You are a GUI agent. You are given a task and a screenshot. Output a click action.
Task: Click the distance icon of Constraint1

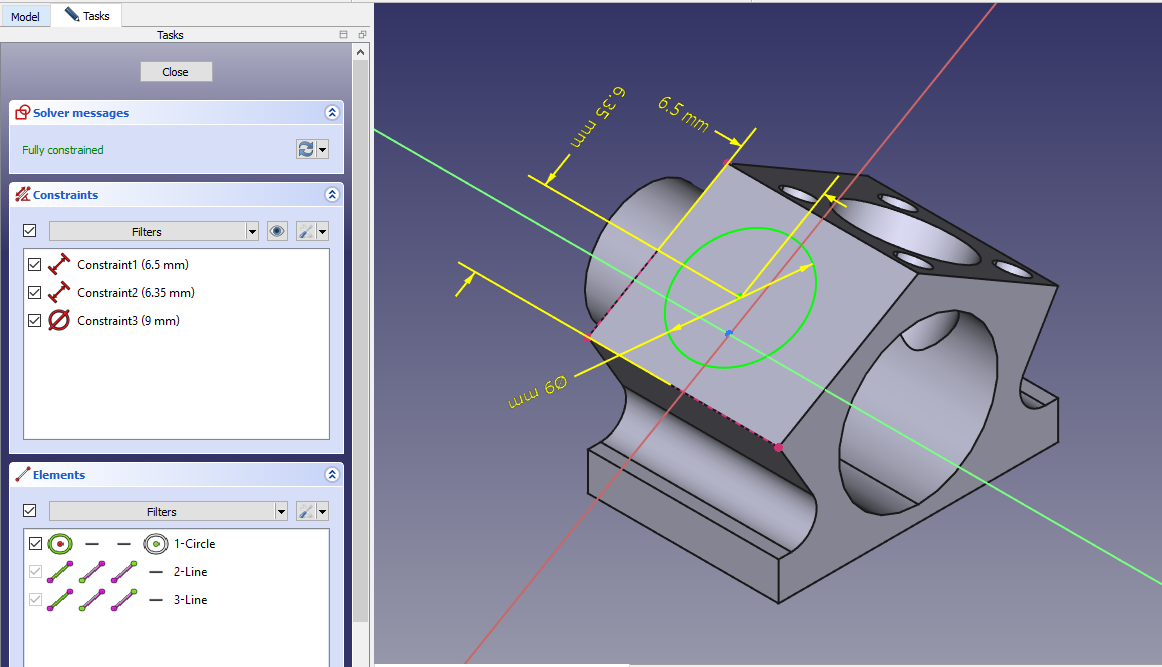coord(59,265)
